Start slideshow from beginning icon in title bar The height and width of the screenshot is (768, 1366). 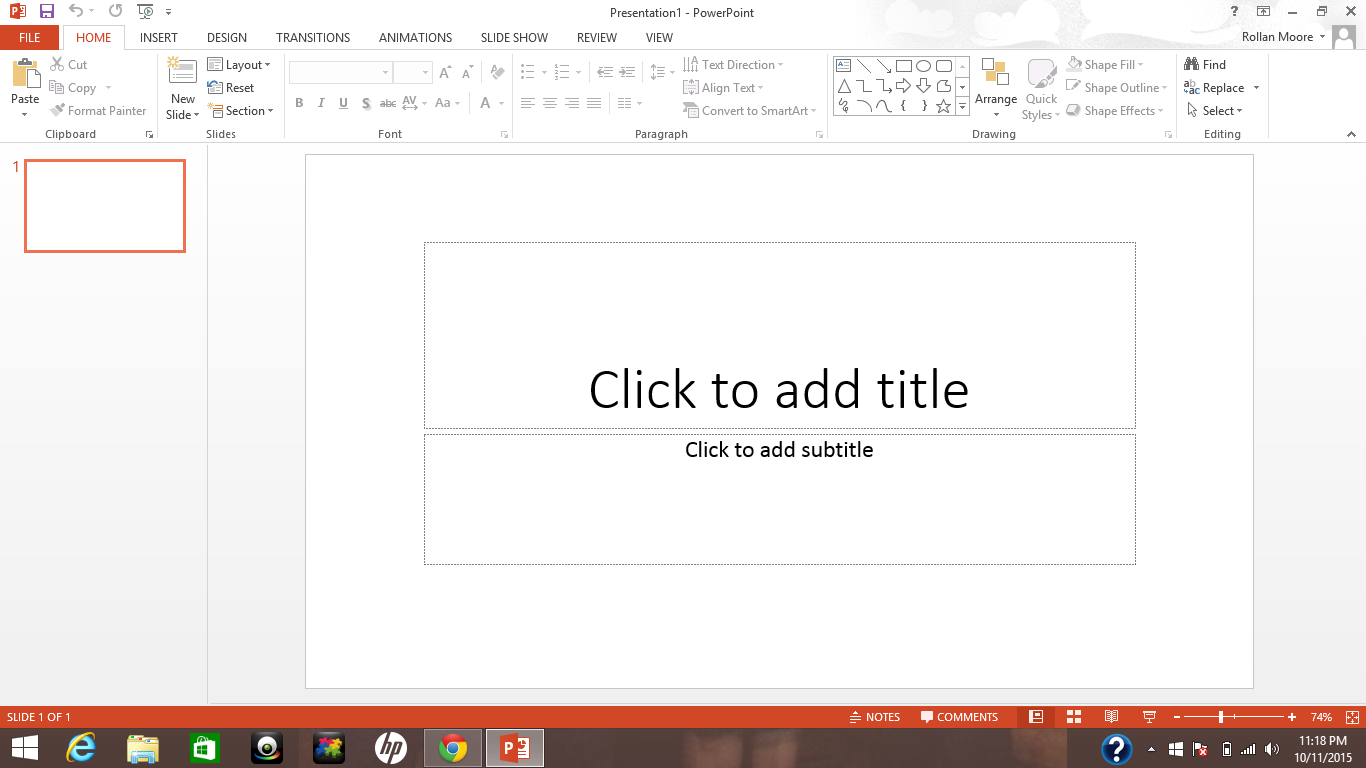point(146,11)
